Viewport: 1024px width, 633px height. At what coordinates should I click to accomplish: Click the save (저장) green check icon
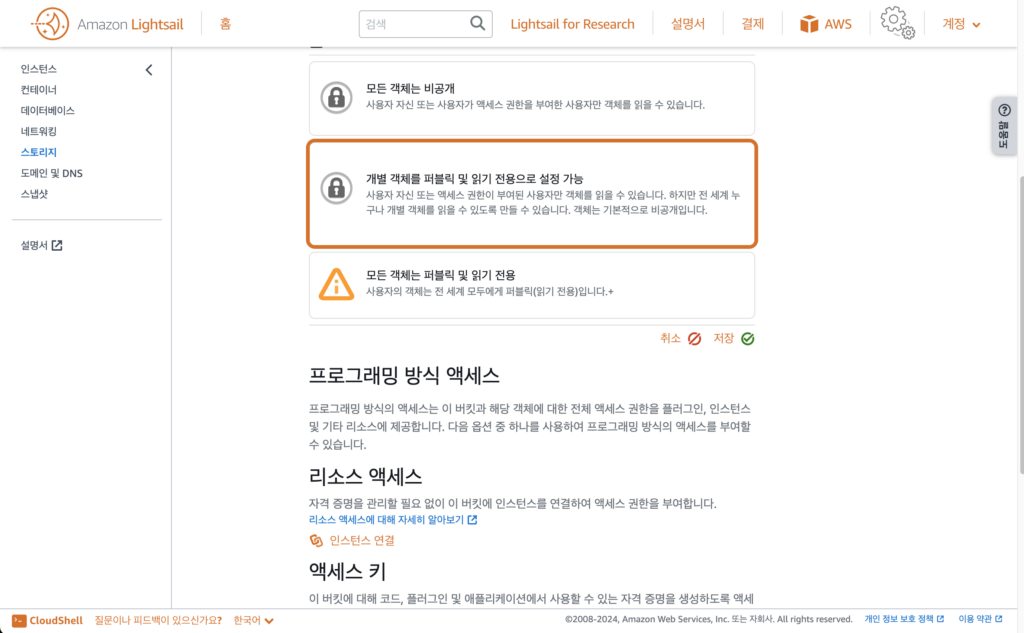click(748, 338)
